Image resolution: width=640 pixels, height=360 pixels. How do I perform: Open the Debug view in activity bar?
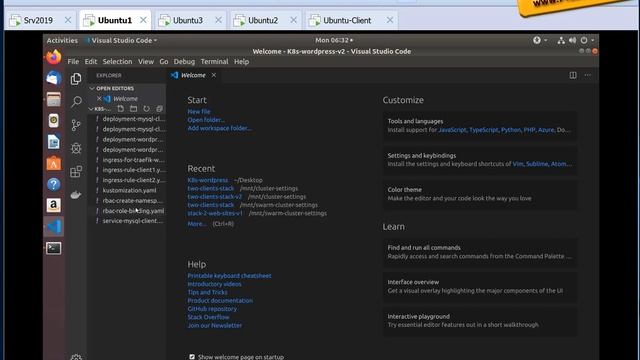click(76, 148)
